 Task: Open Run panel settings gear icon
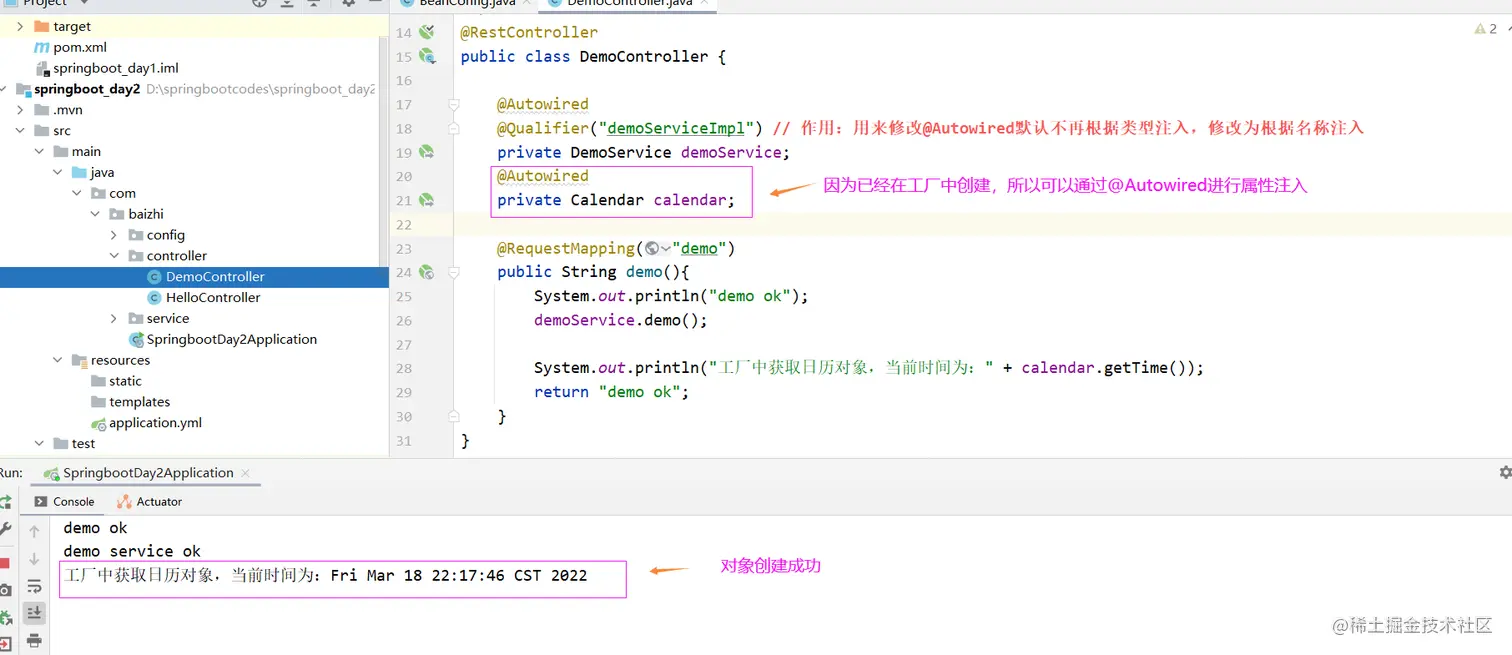click(x=1505, y=472)
